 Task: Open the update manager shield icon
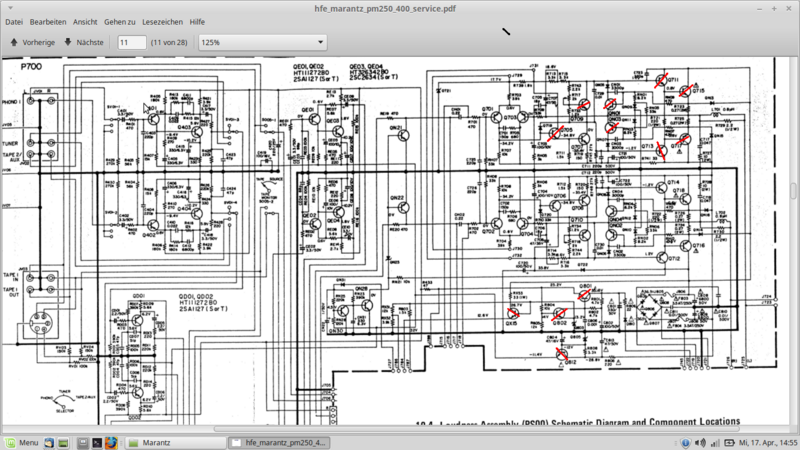[x=686, y=442]
